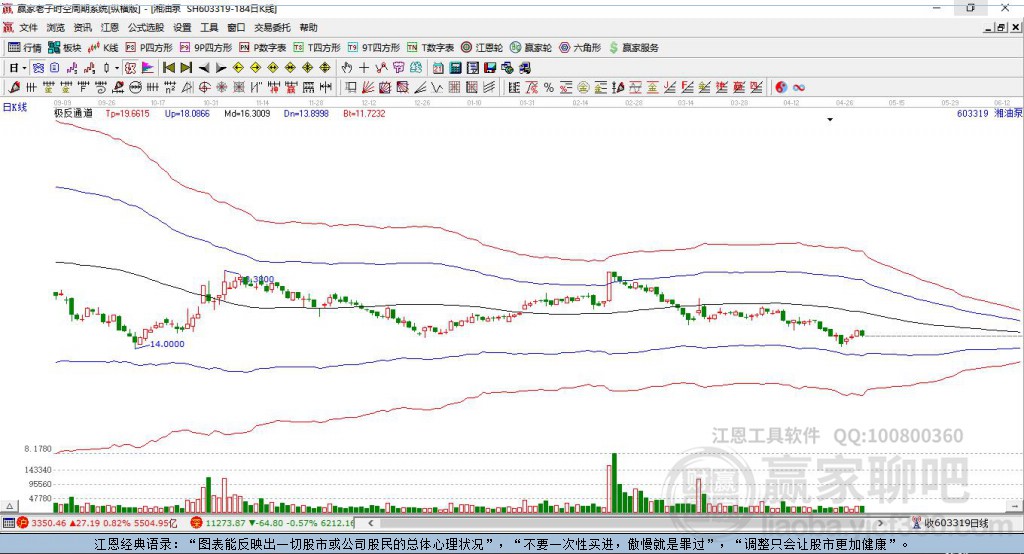Click the yellow diamond with right arrow

pyautogui.click(x=255, y=68)
